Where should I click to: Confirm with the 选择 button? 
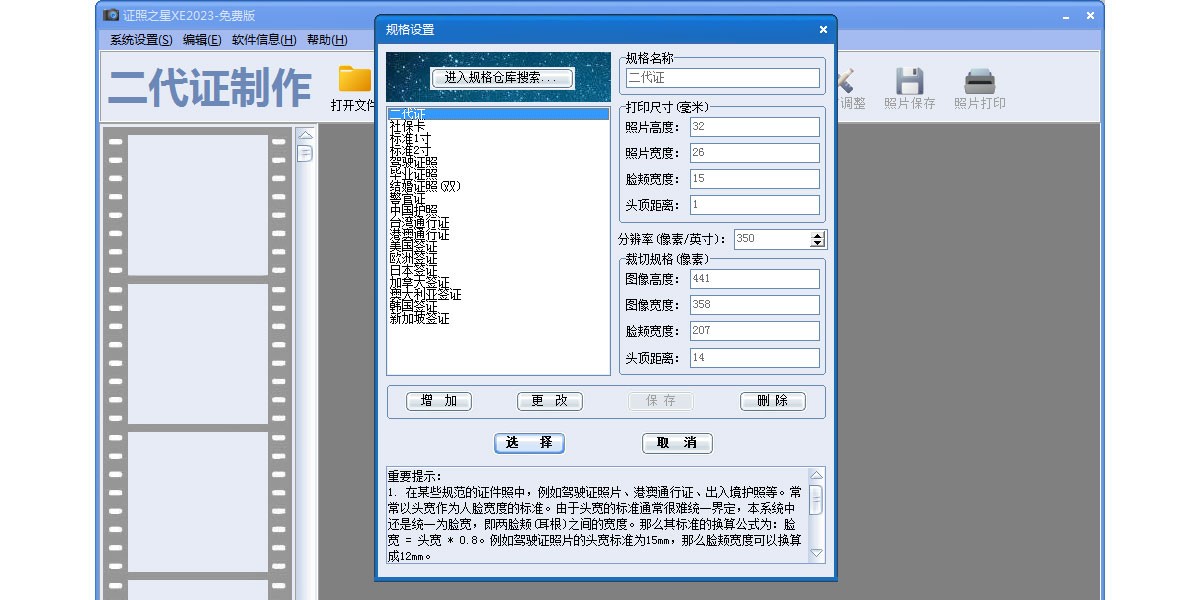[x=529, y=443]
